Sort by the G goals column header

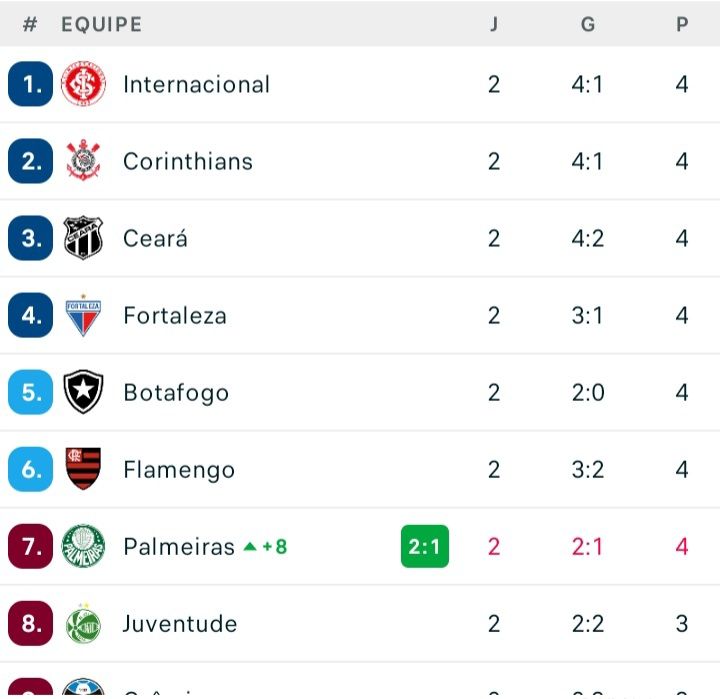click(x=588, y=24)
